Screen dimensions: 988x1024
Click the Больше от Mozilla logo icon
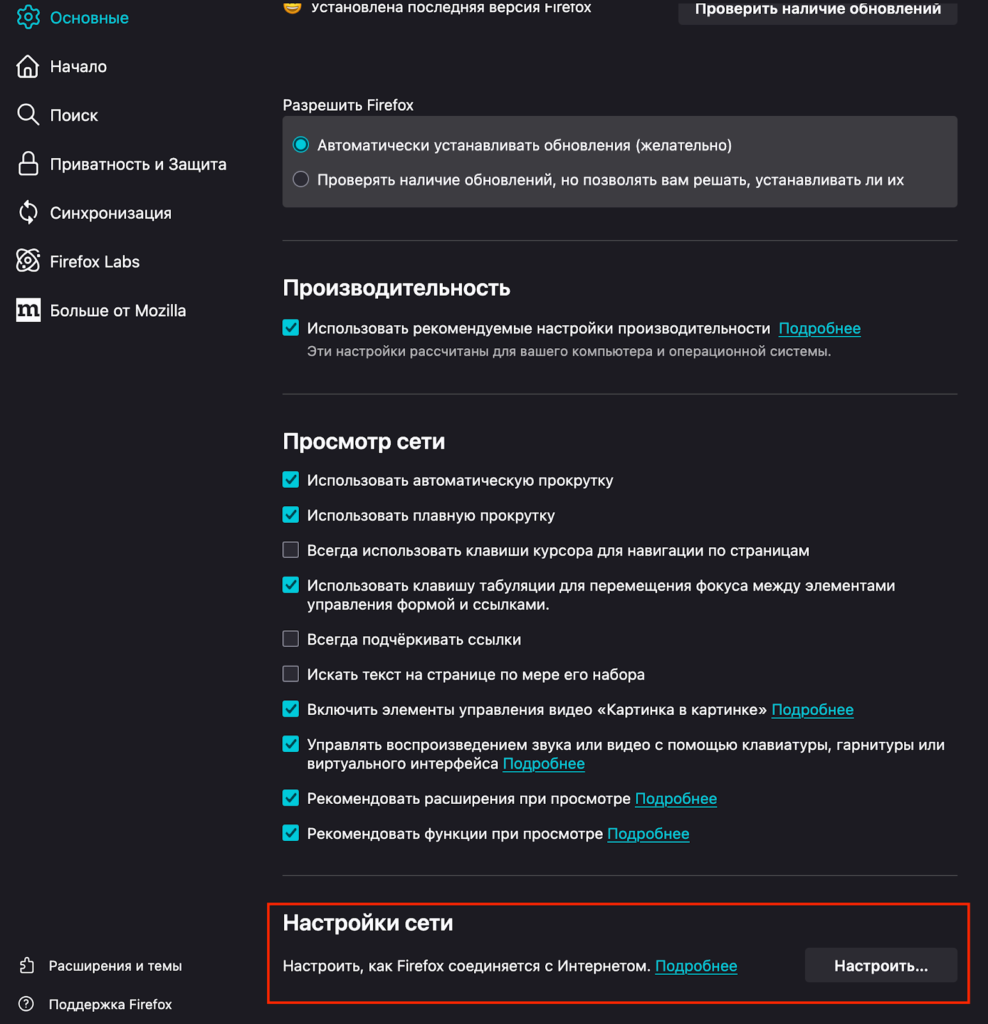(x=27, y=310)
